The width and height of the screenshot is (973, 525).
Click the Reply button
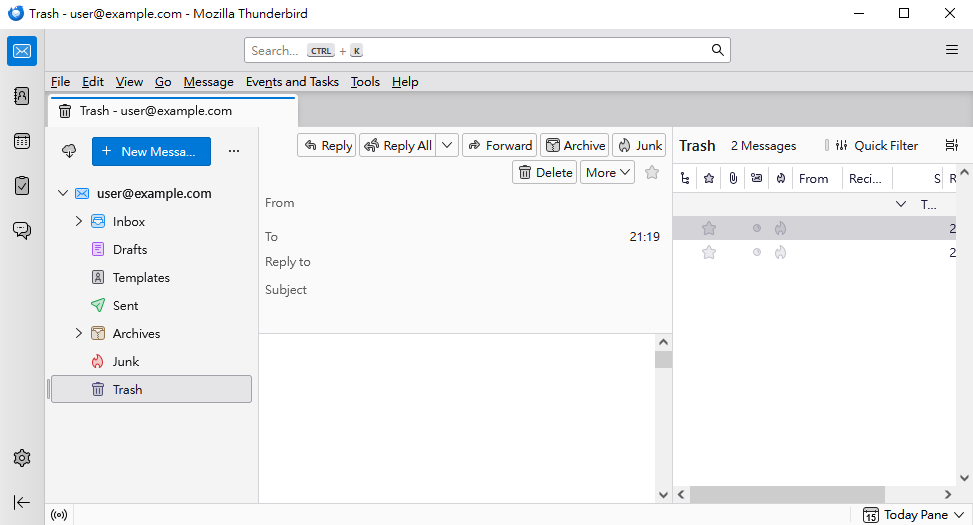point(326,145)
